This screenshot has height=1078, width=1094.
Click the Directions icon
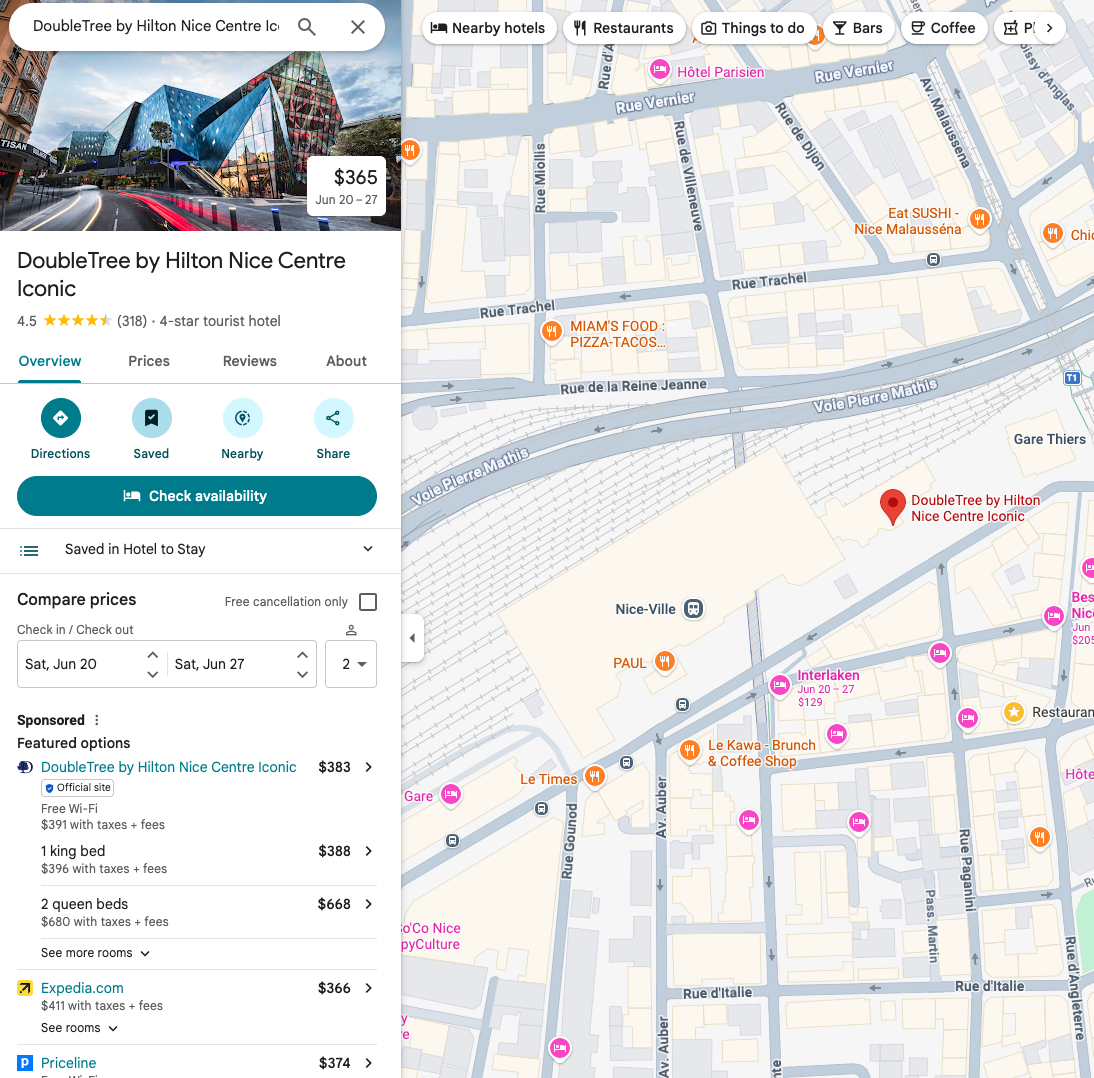pyautogui.click(x=61, y=418)
